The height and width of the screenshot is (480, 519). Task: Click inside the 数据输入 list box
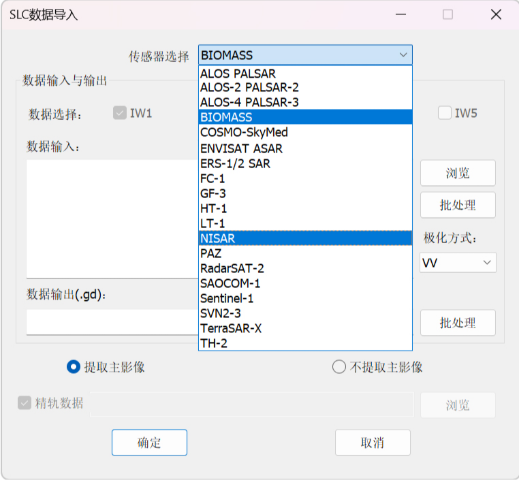(x=112, y=219)
